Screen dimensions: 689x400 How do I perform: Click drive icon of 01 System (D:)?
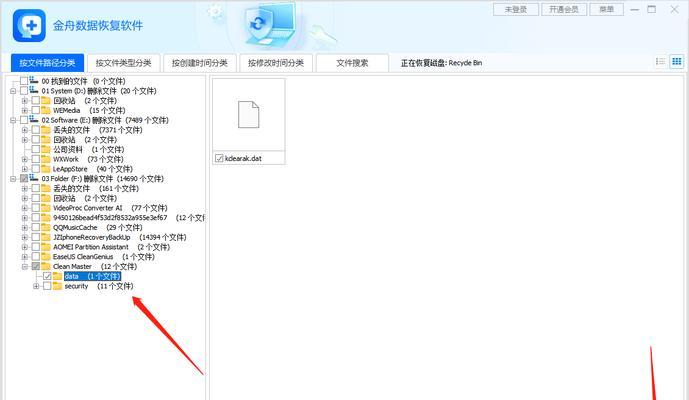34,91
